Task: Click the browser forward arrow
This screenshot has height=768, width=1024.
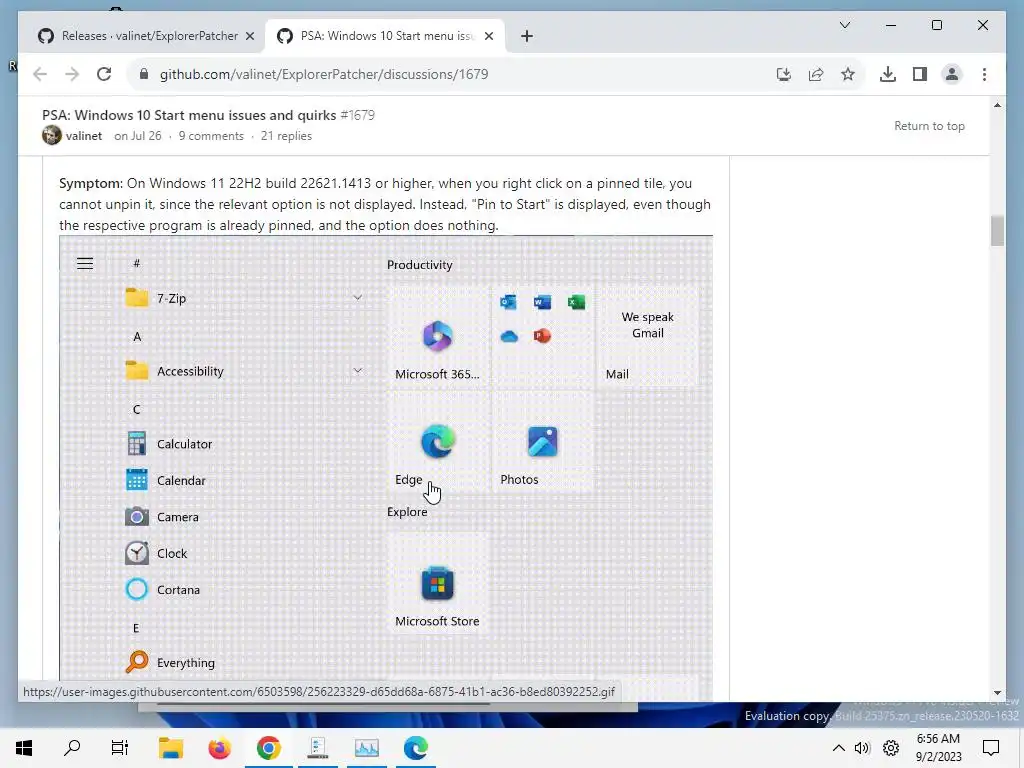Action: click(x=72, y=74)
